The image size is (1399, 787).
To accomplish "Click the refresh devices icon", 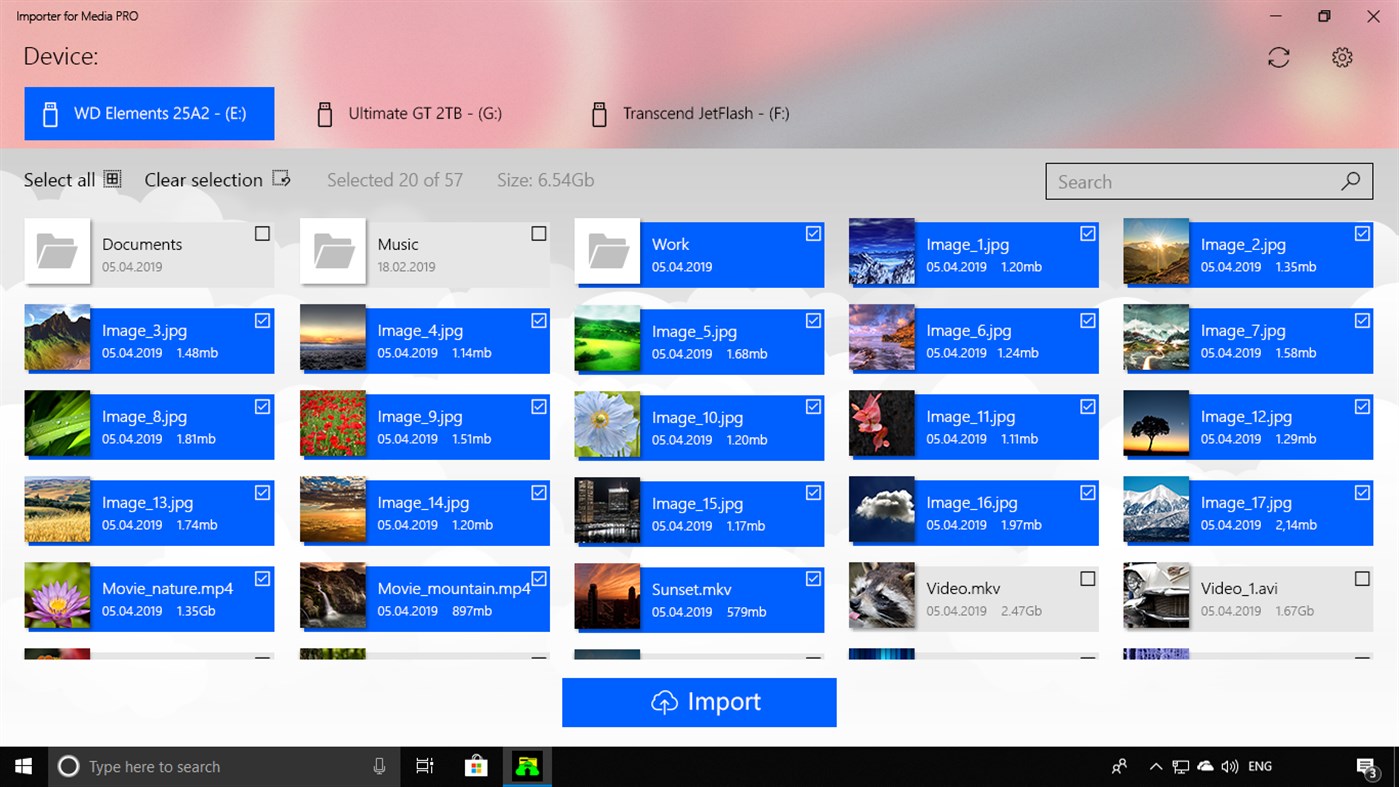I will pyautogui.click(x=1278, y=57).
